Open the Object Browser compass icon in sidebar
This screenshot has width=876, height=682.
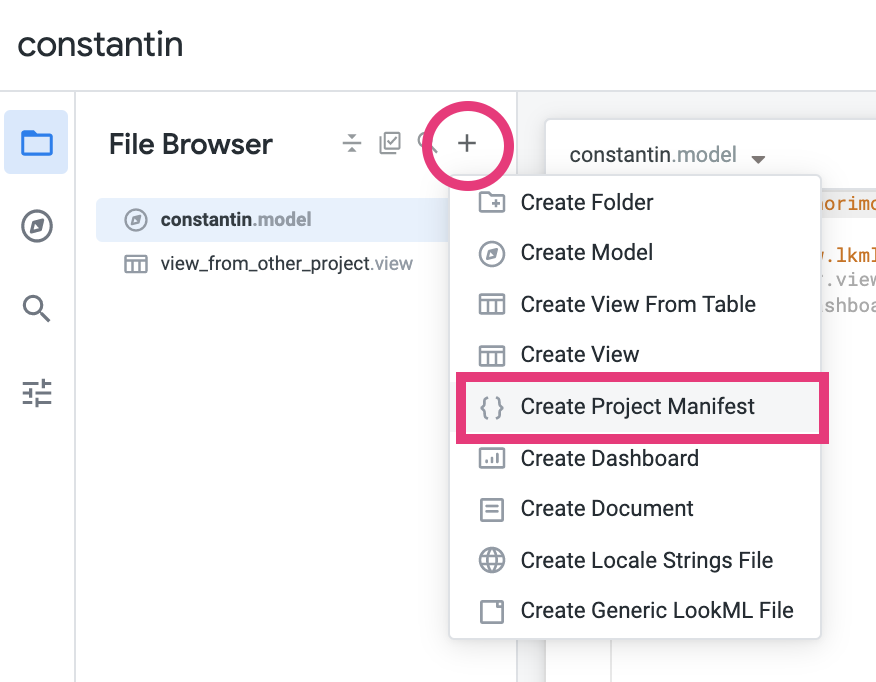(x=37, y=226)
